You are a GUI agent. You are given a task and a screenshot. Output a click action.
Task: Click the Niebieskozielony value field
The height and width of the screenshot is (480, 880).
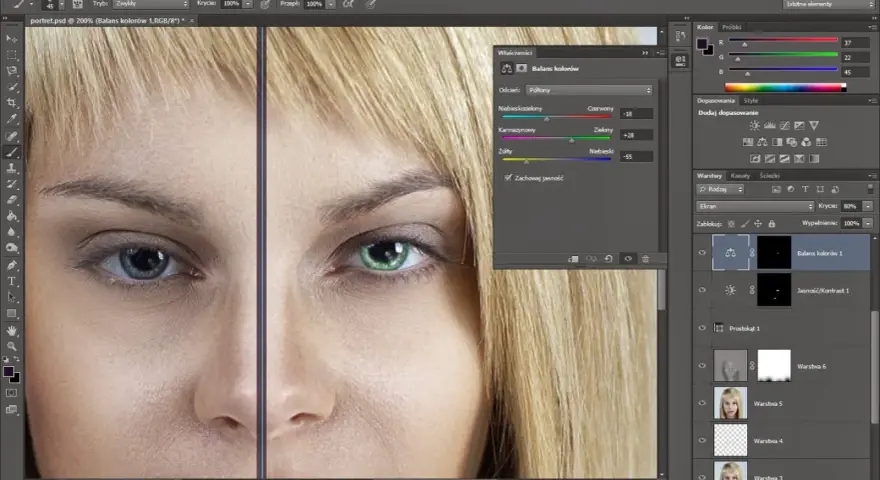point(636,113)
